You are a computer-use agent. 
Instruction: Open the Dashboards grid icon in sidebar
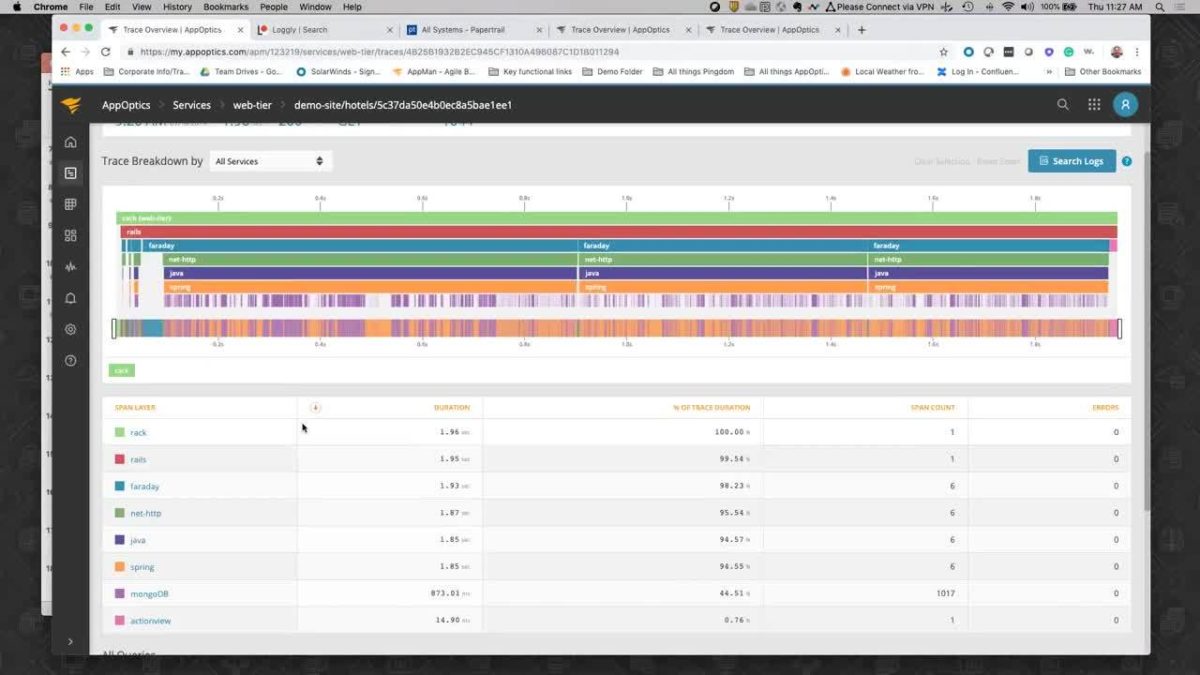tap(70, 204)
